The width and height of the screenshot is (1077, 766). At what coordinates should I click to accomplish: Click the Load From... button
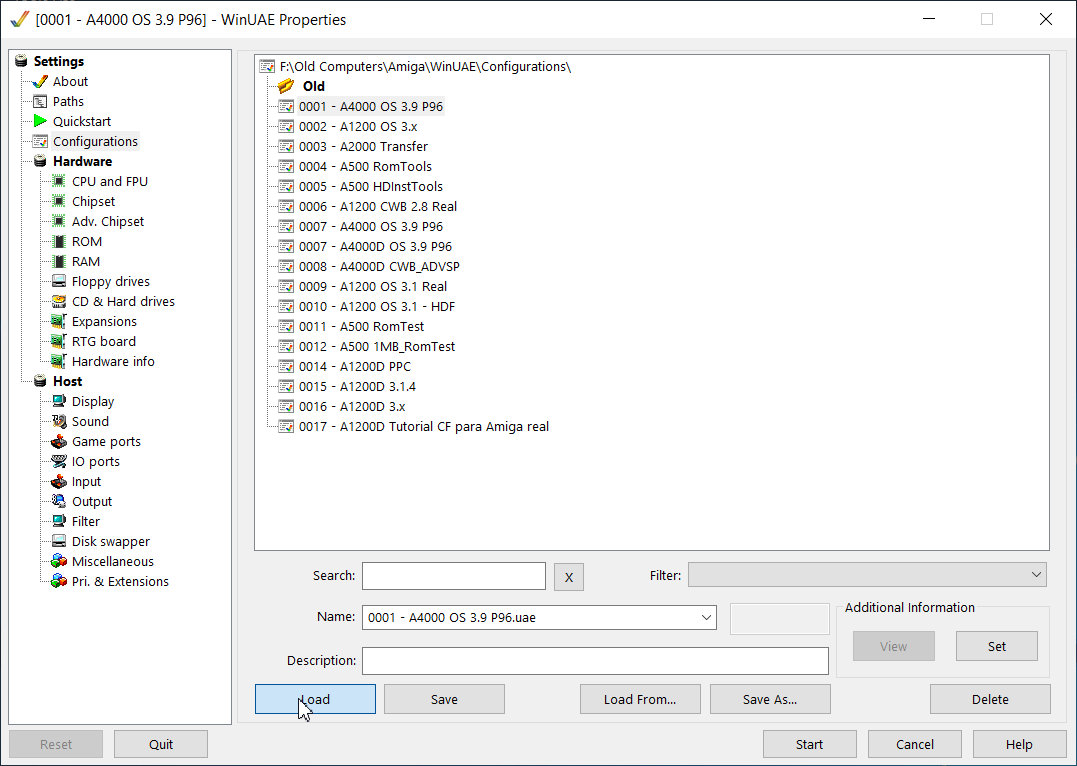tap(640, 699)
